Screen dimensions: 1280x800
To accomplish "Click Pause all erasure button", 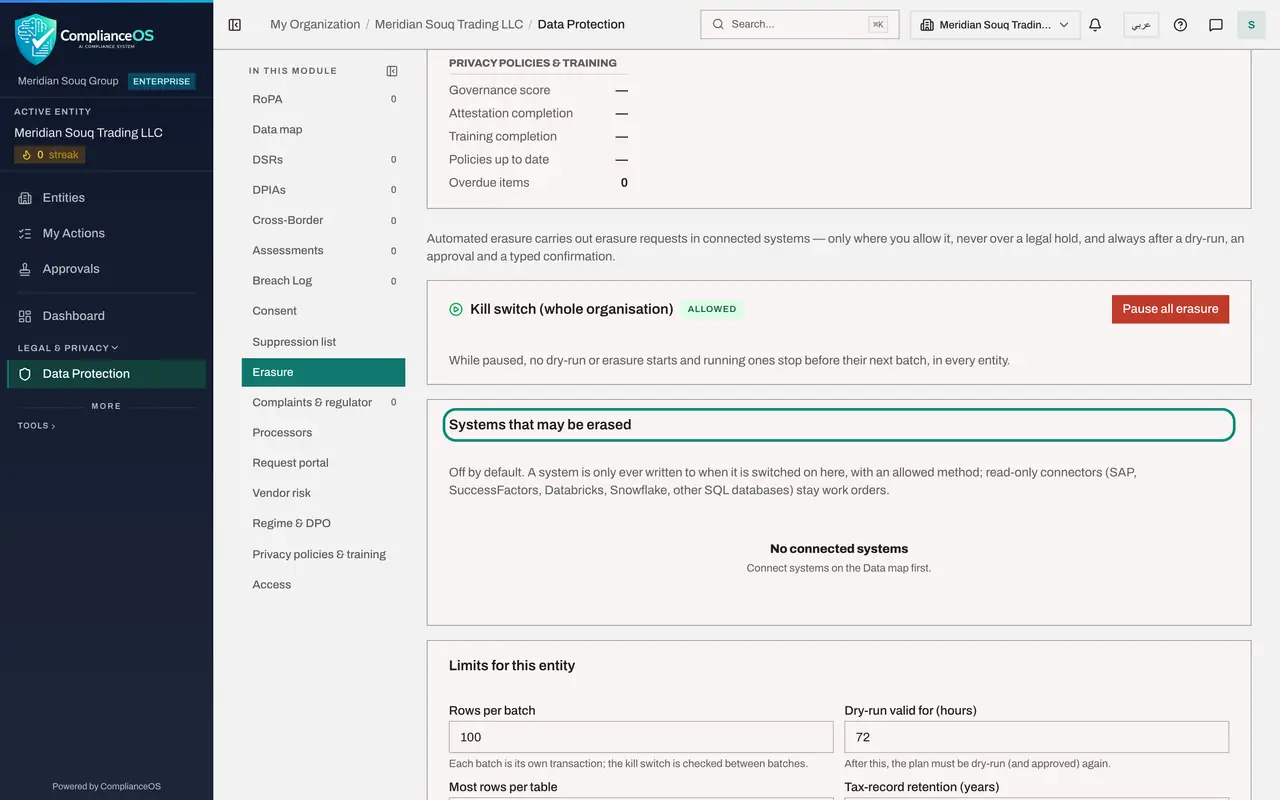I will click(x=1170, y=309).
